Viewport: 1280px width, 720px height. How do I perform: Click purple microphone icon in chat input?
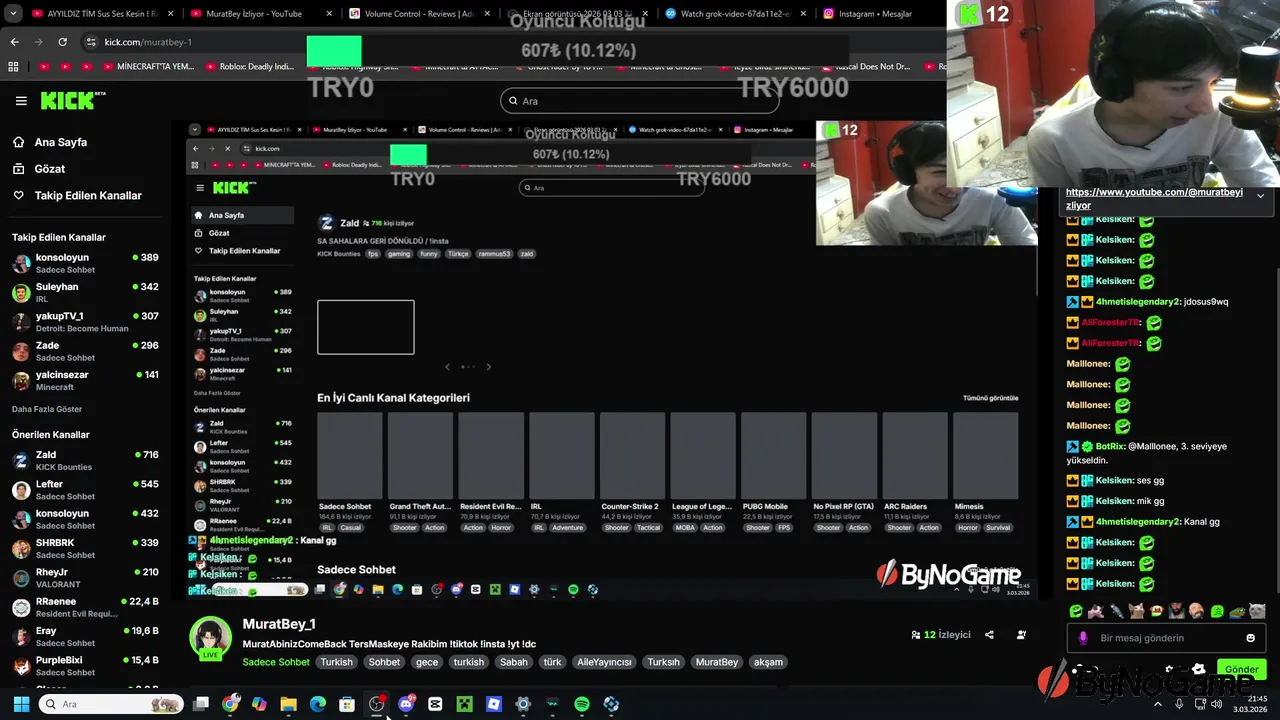click(x=1082, y=638)
